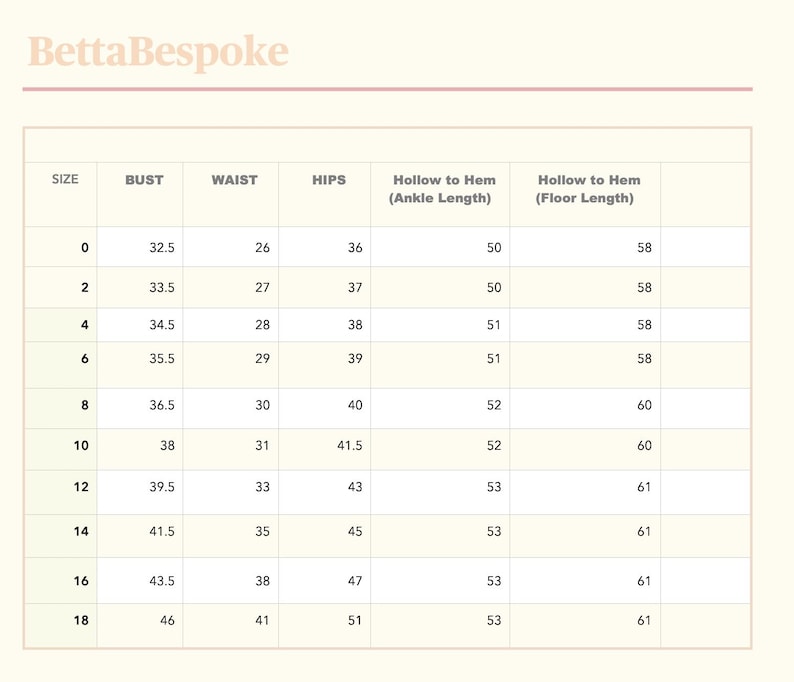This screenshot has width=794, height=682.
Task: Click floor length 58 in size 6 row
Action: [645, 358]
